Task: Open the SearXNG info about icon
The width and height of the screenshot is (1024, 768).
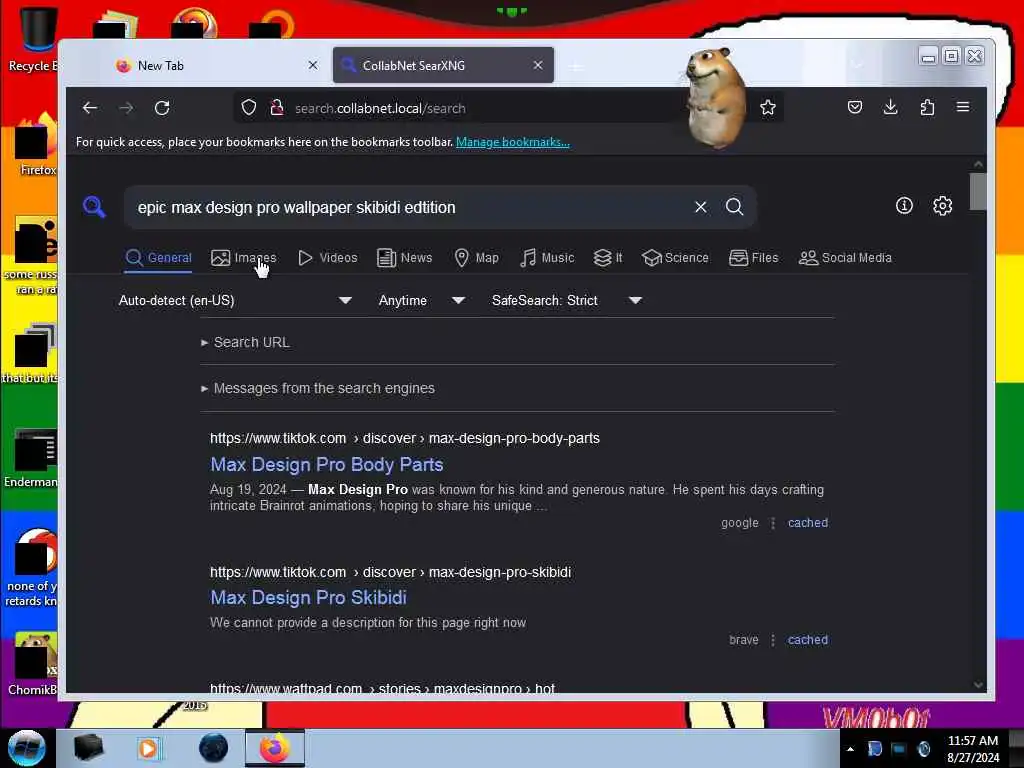Action: point(904,206)
